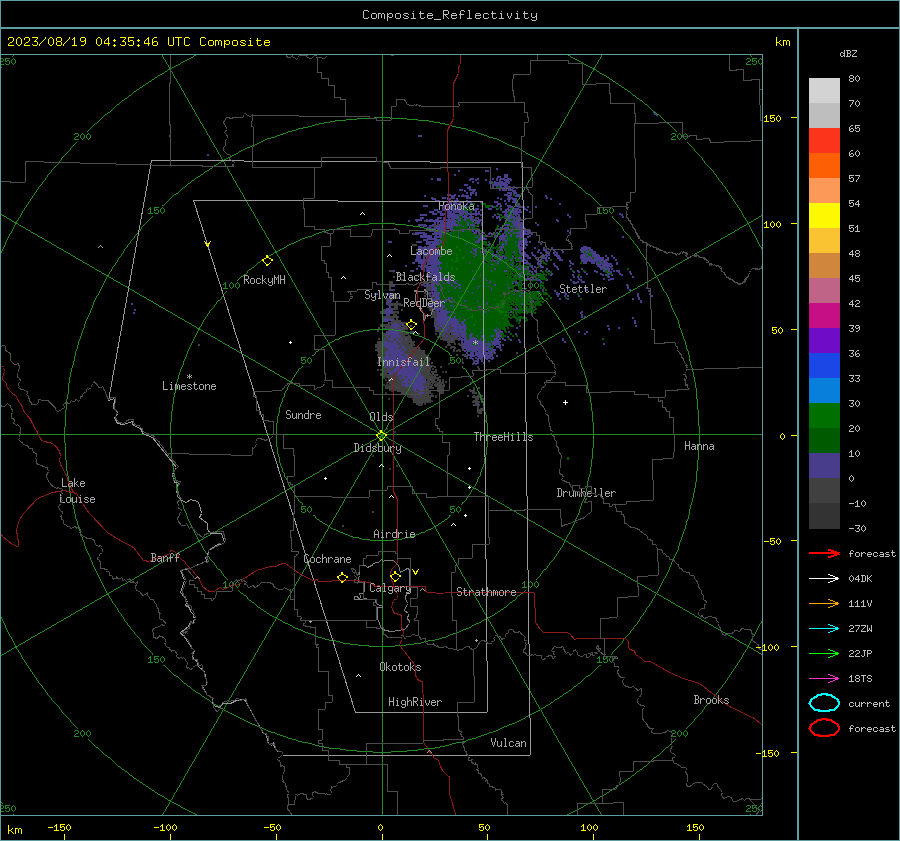900x841 pixels.
Task: Click the Hanna city label
Action: click(699, 446)
